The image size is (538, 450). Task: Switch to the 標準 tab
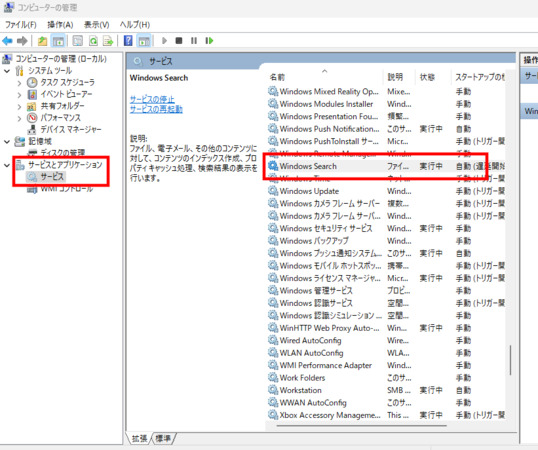[x=163, y=438]
